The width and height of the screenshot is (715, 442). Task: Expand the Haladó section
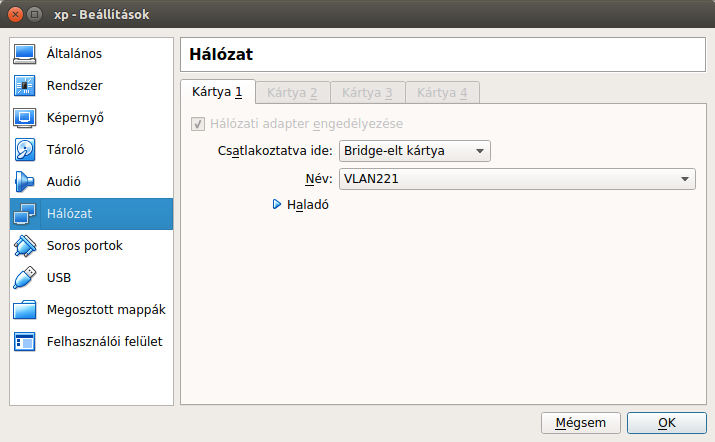300,205
